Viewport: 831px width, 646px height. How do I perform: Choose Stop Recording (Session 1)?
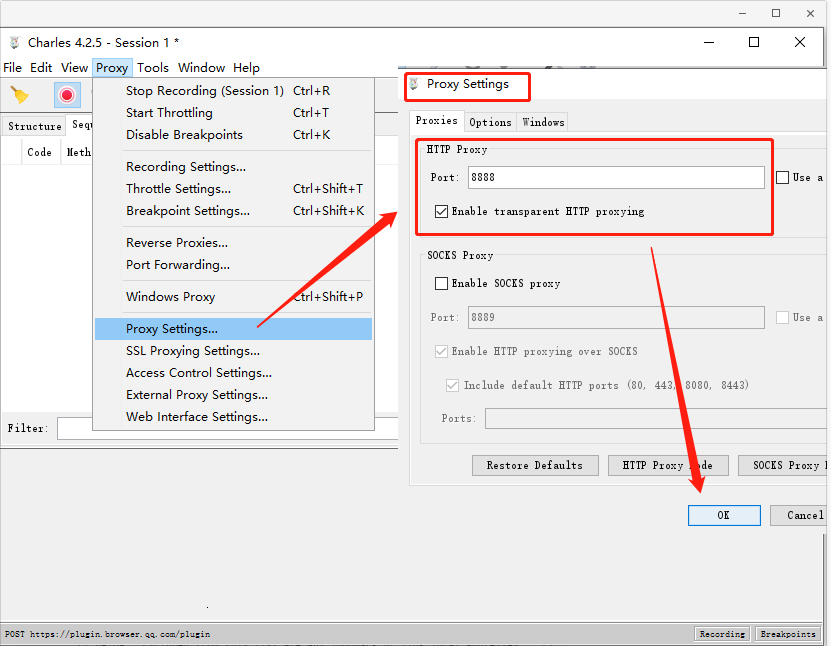pos(233,91)
